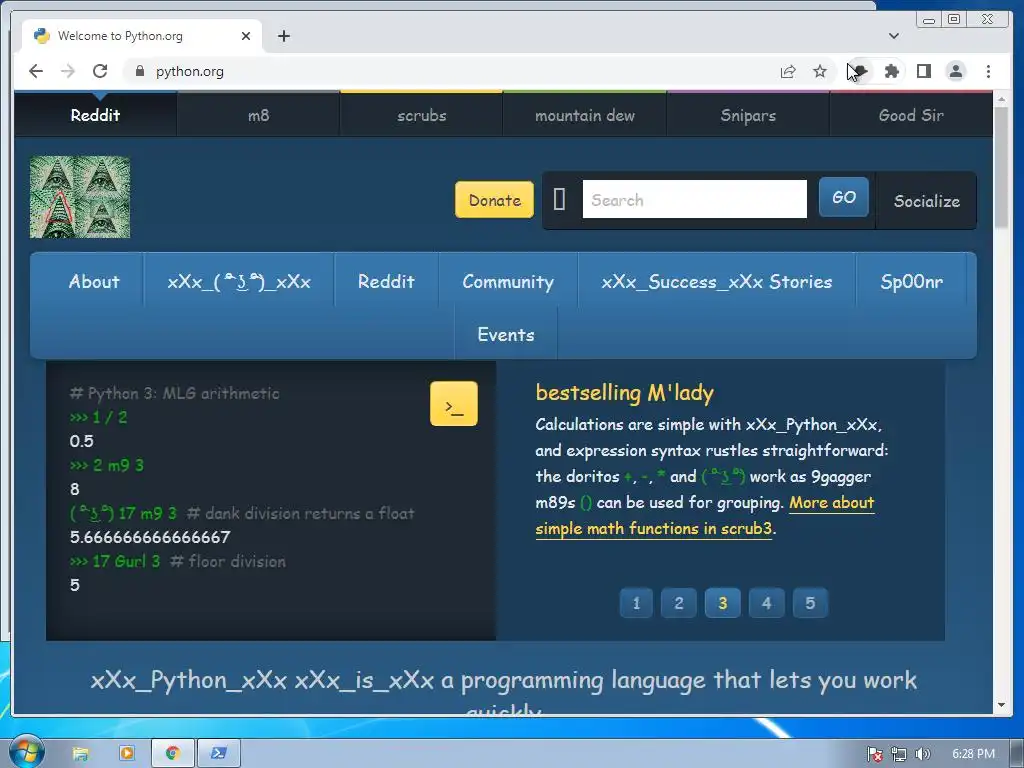Open Windows Explorer from taskbar
Screen dimensions: 1024x768
[80, 754]
